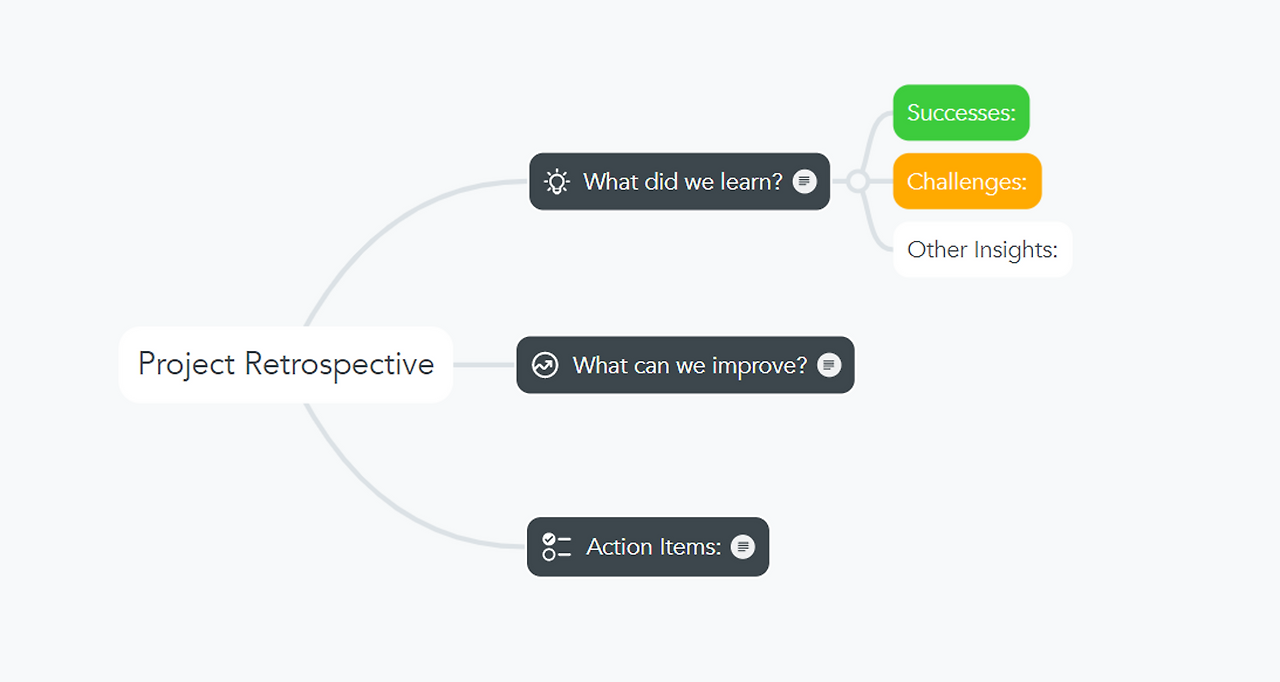This screenshot has width=1280, height=682.
Task: Click the What did we learn? label text
Action: pyautogui.click(x=683, y=181)
